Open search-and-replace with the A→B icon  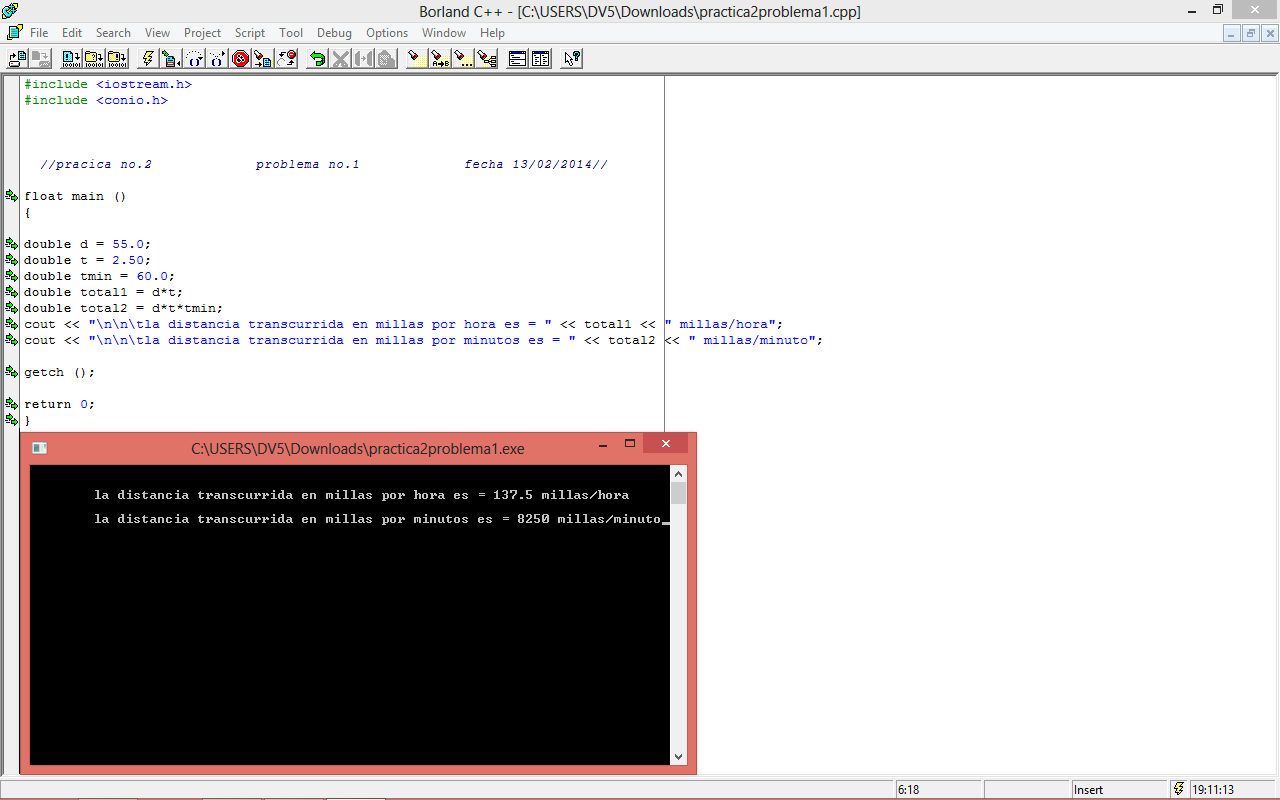pyautogui.click(x=438, y=58)
